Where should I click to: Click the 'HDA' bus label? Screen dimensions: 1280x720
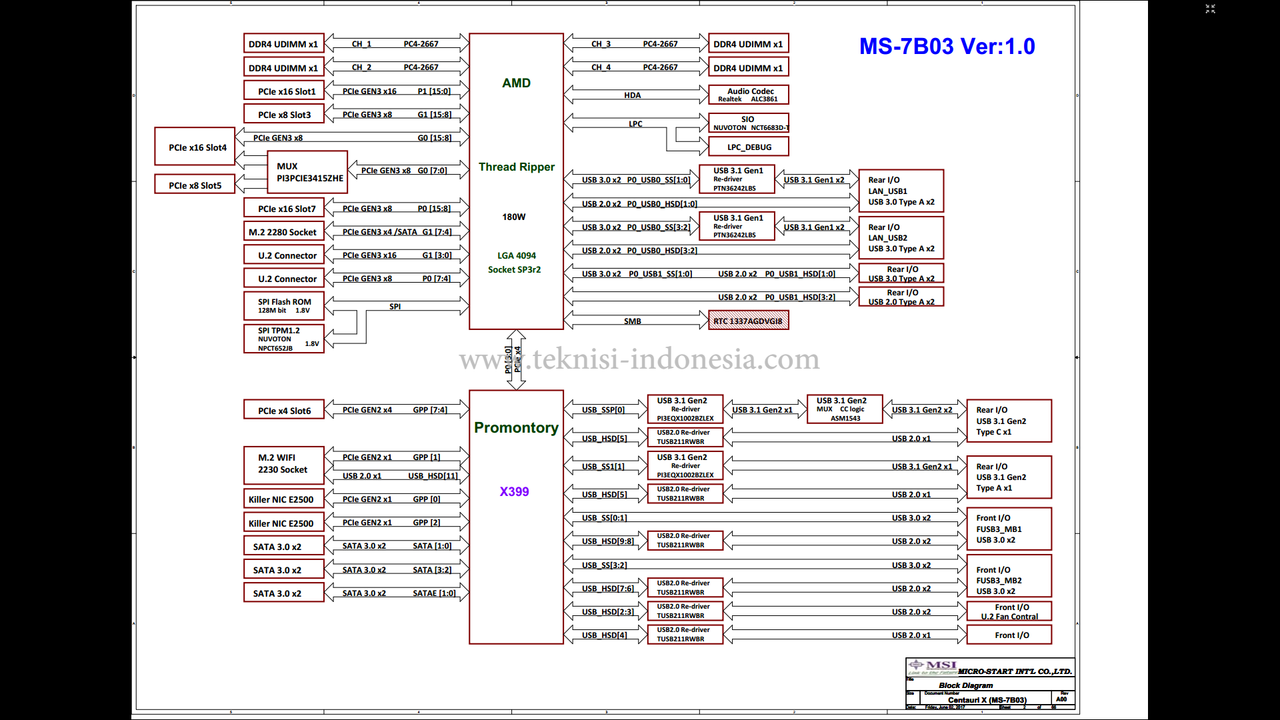632,96
